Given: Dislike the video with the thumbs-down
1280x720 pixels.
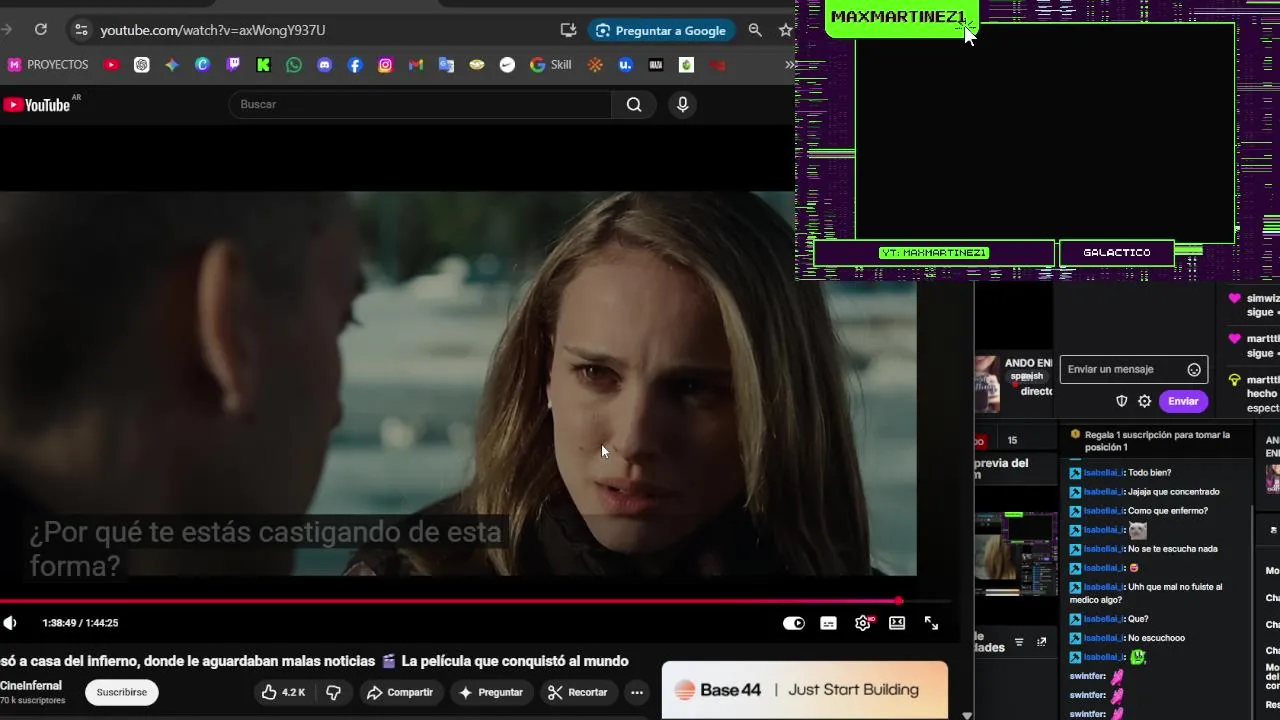Looking at the screenshot, I should tap(334, 692).
